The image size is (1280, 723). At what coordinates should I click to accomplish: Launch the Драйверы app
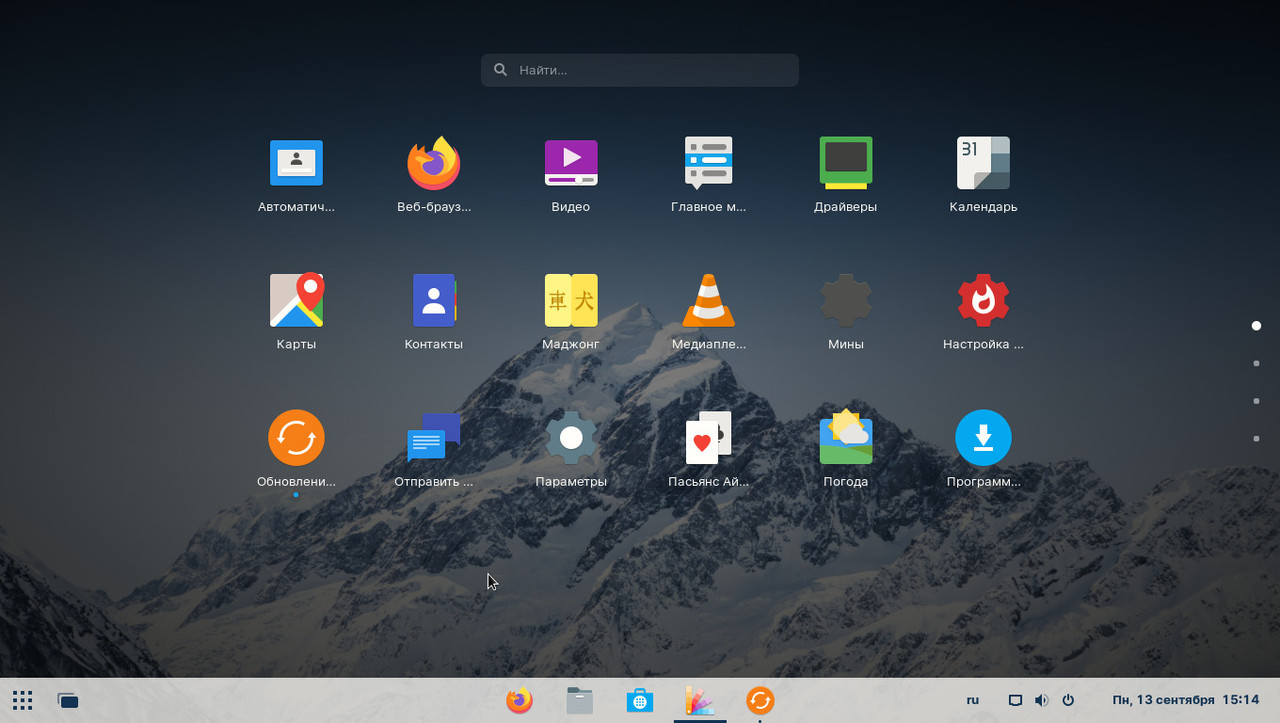846,163
